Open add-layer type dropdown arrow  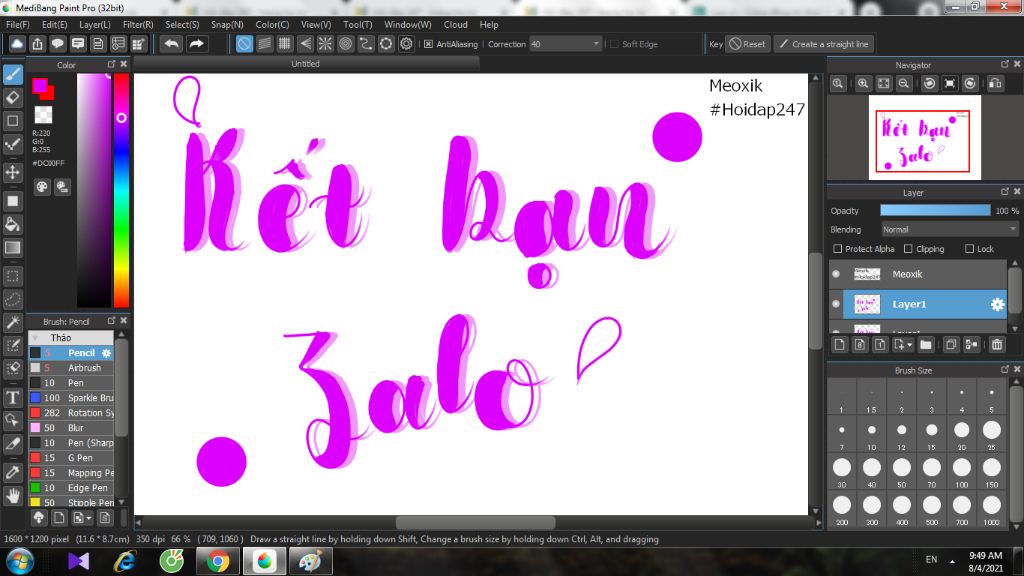pos(910,345)
